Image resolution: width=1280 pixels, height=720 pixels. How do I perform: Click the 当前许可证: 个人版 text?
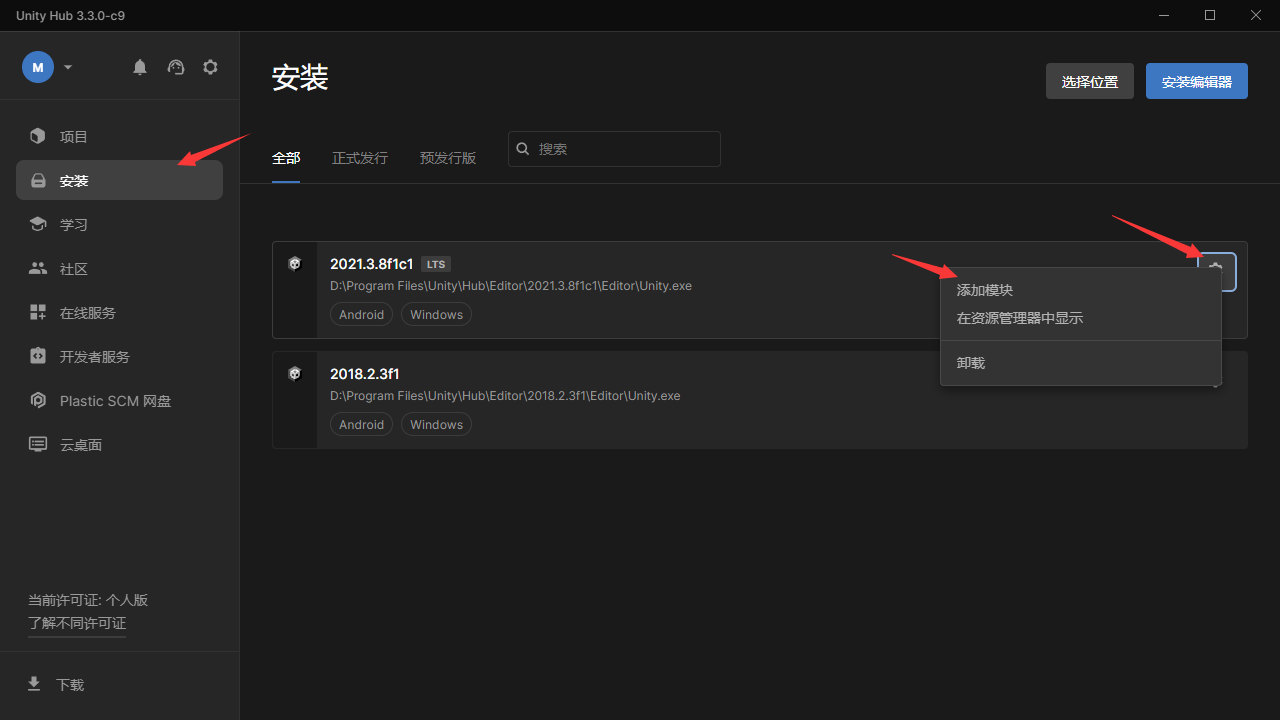coord(88,600)
